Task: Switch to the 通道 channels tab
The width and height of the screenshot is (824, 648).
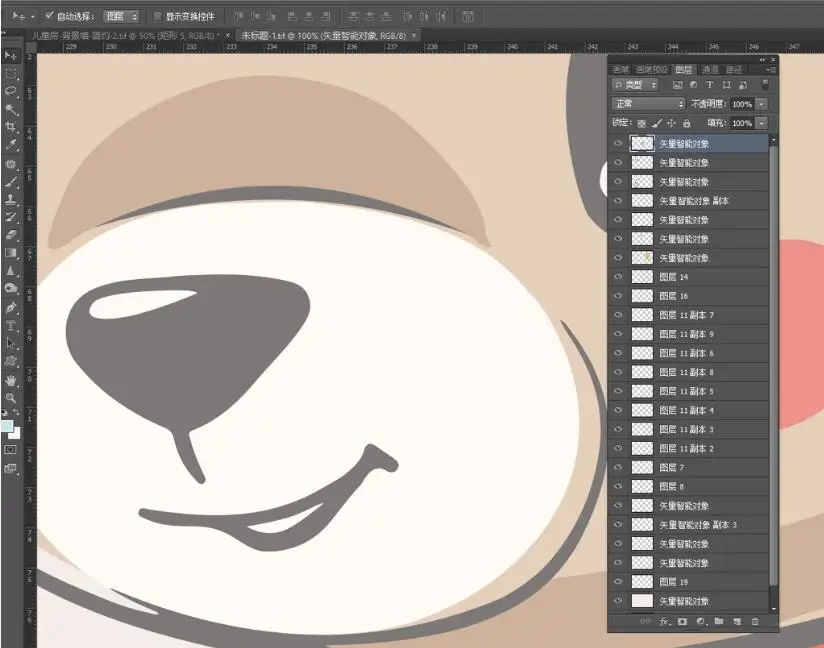Action: click(709, 69)
